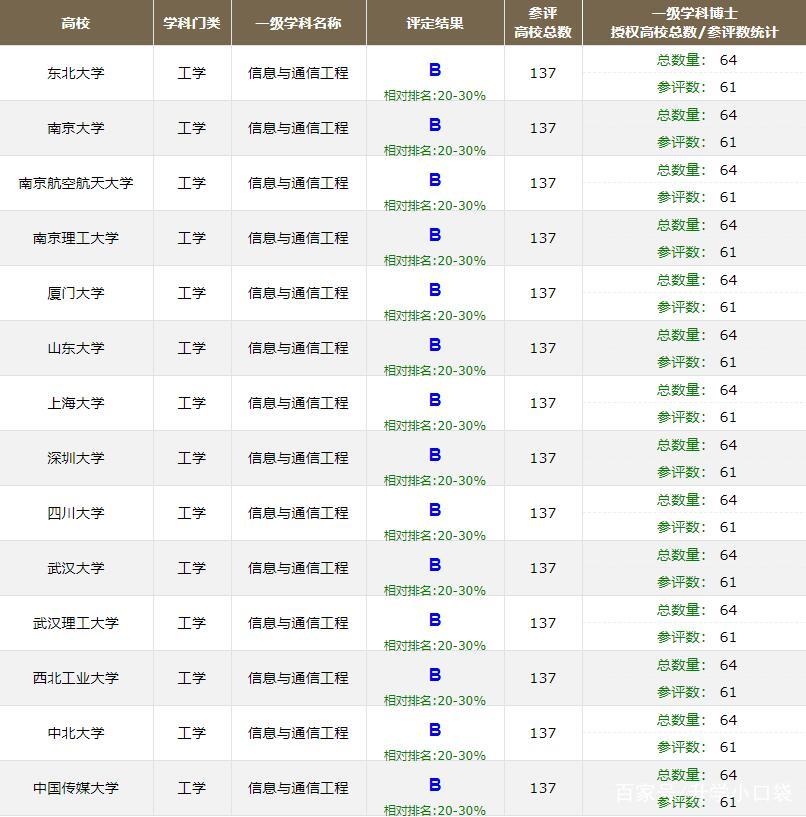This screenshot has height=817, width=806.
Task: Select 信息与通信工程 in the 厦门大学 row
Action: (298, 293)
